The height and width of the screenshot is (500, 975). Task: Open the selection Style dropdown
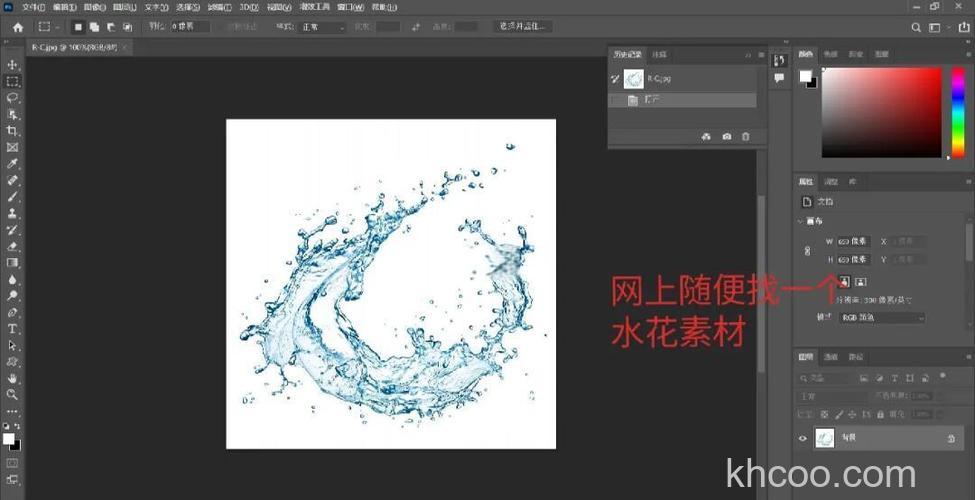click(x=323, y=27)
